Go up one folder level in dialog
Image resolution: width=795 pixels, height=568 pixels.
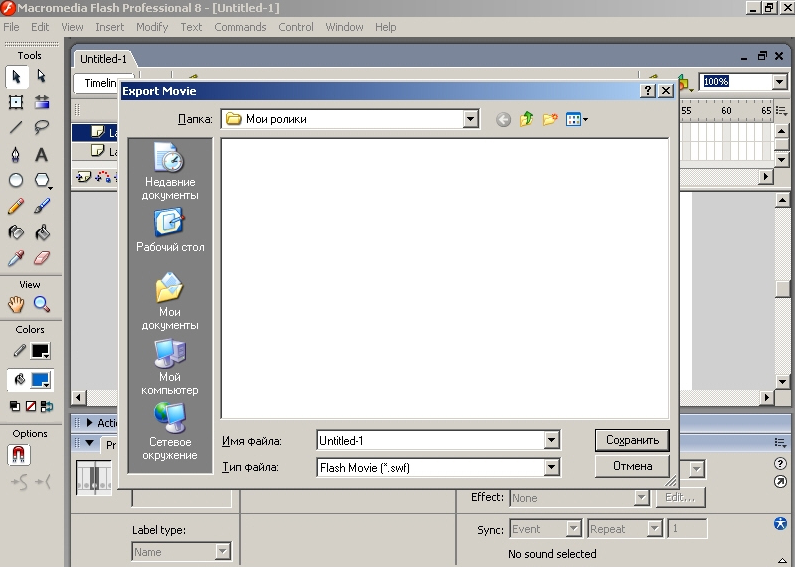(x=526, y=119)
